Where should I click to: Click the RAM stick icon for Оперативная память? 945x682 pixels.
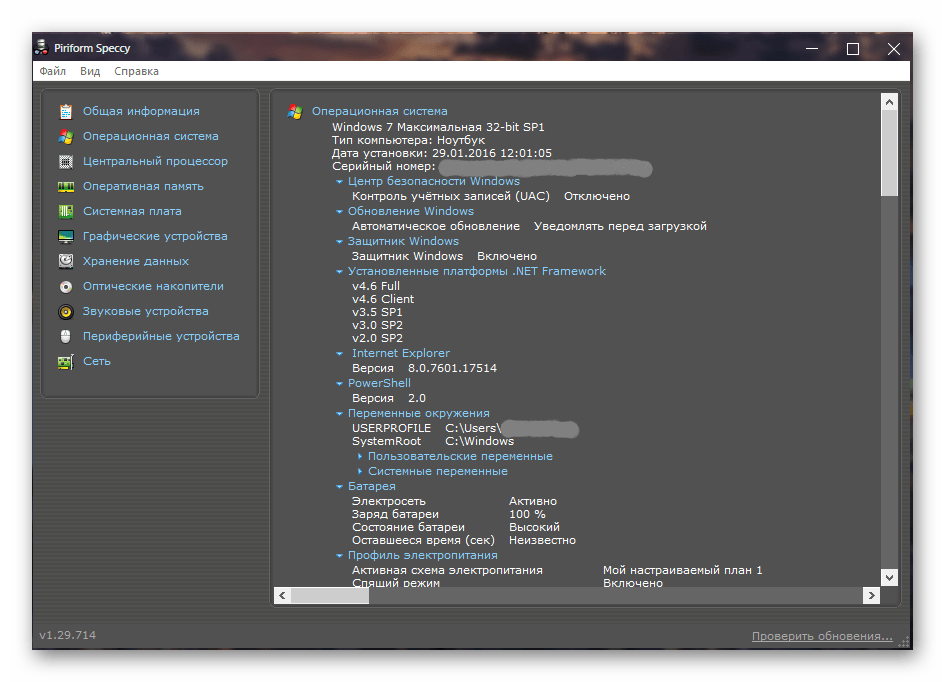point(66,187)
